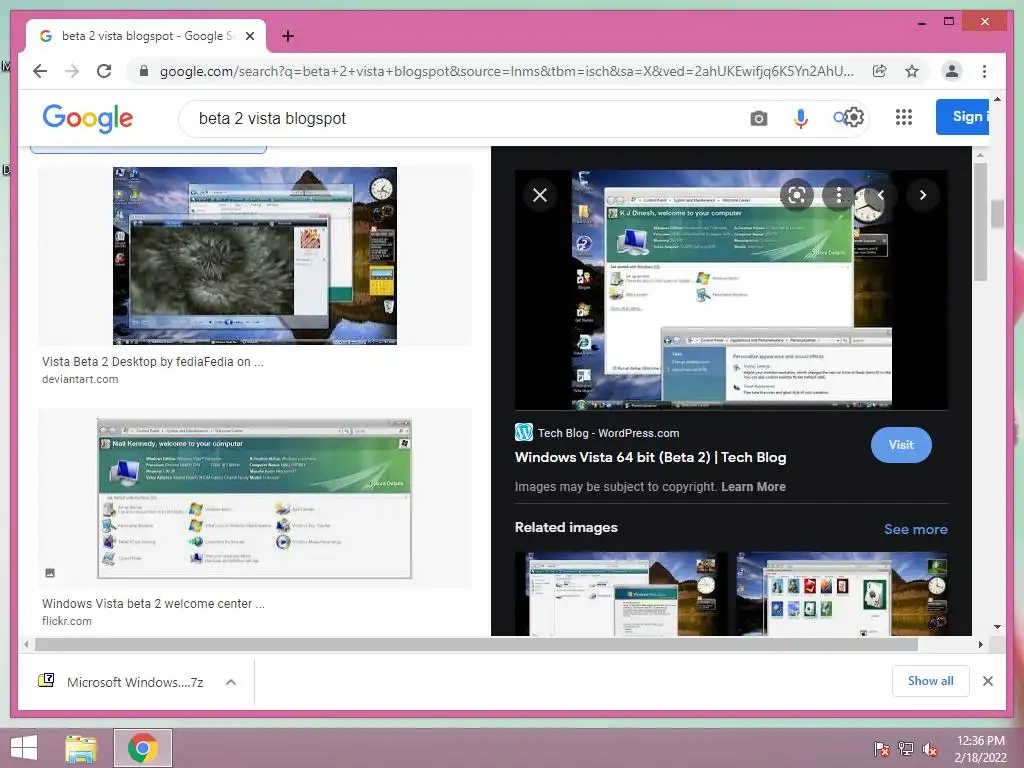This screenshot has width=1024, height=768.
Task: Open clock showing 12:36 PM
Action: tap(980, 749)
